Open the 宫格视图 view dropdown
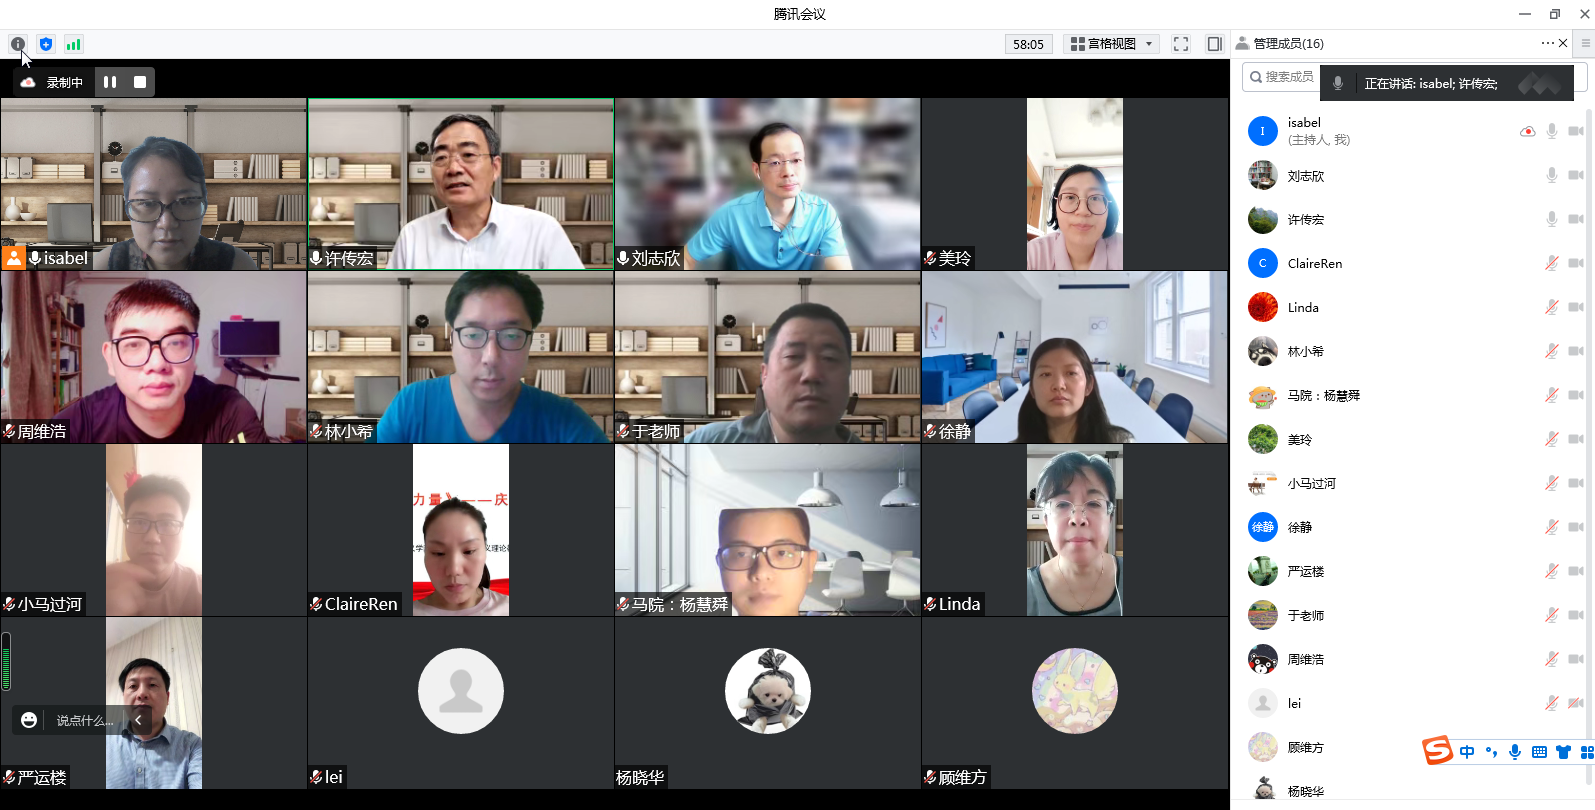1595x810 pixels. 1111,44
